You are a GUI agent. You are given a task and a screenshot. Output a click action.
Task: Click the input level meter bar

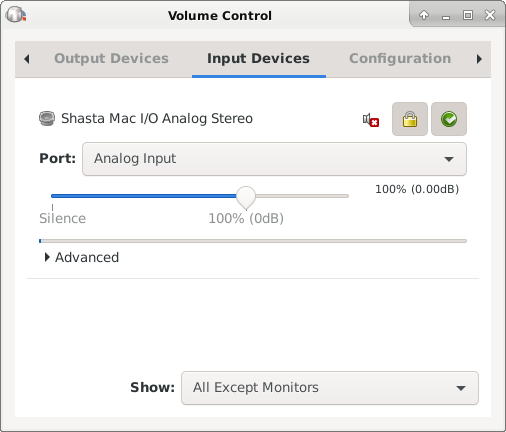point(253,241)
